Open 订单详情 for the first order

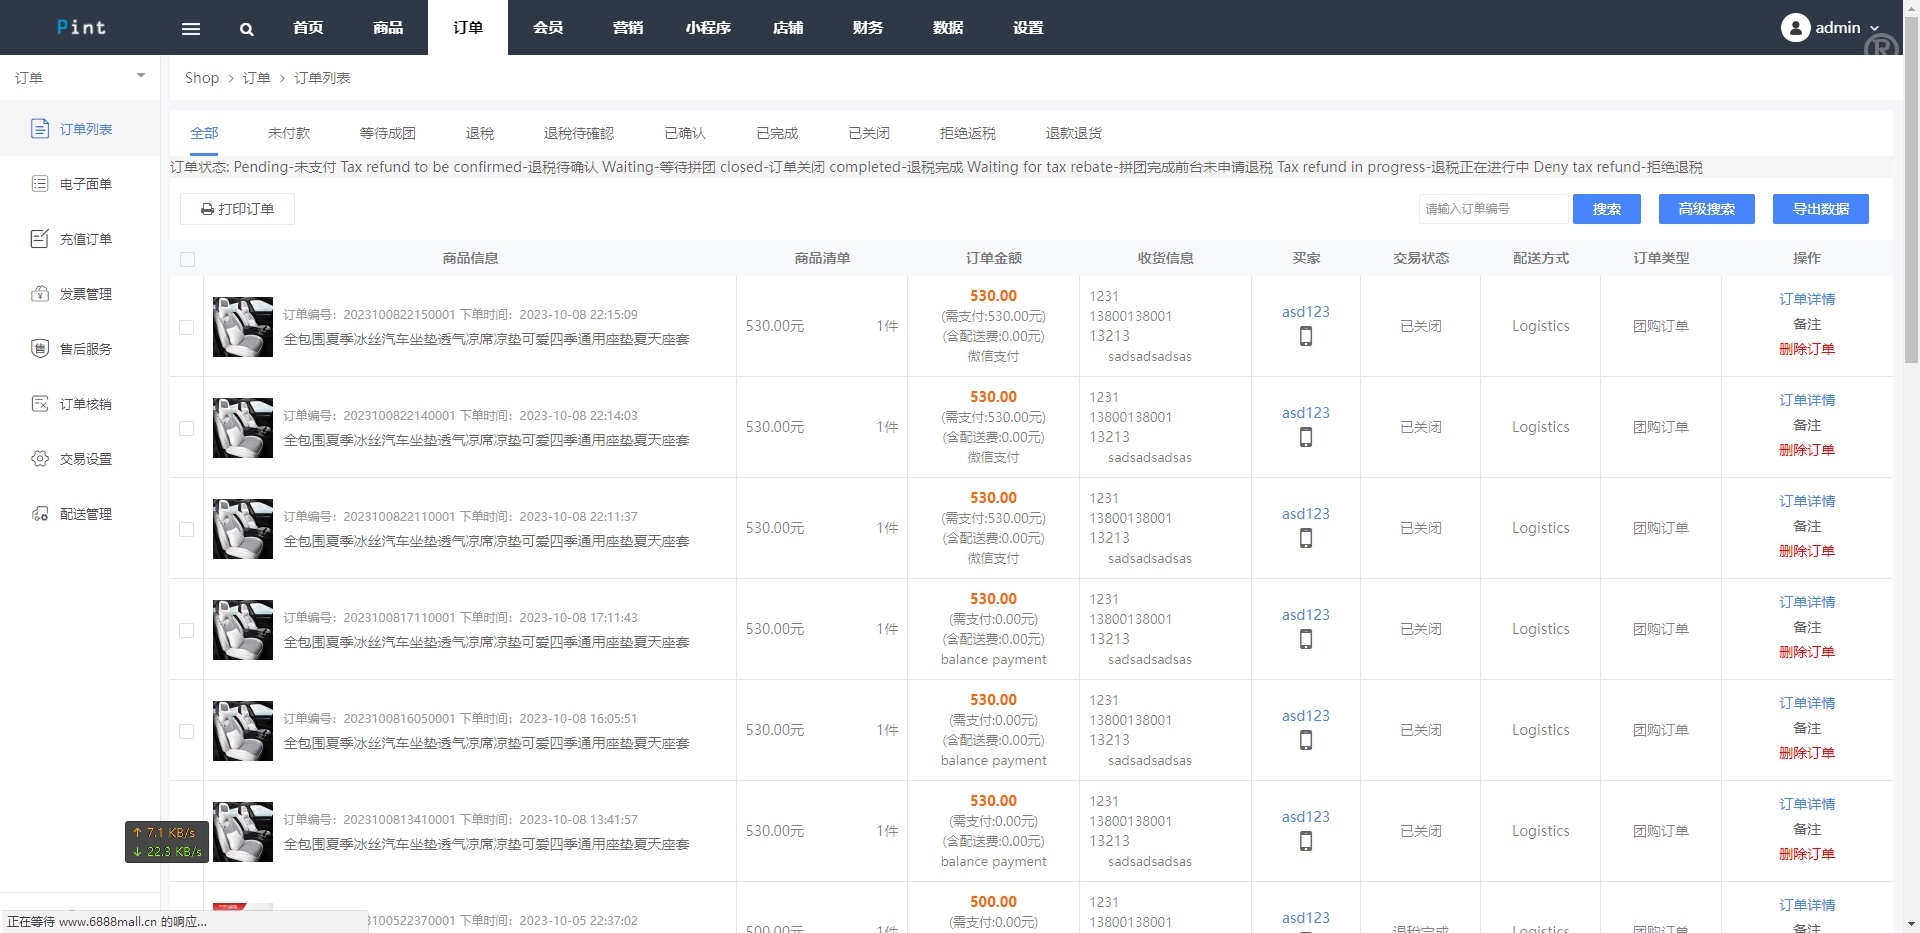[1806, 299]
